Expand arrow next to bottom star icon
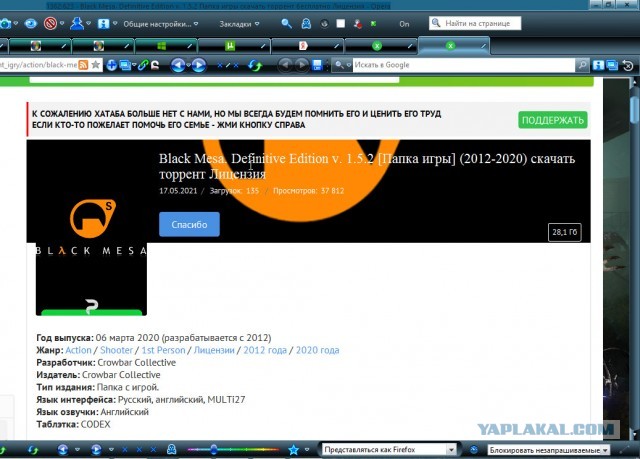640x459 pixels. pos(307,450)
